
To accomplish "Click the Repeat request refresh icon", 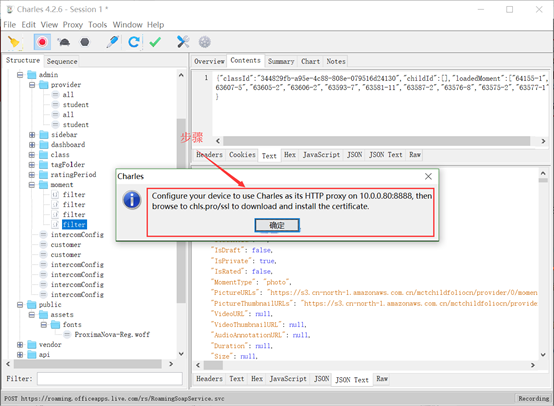I will (x=134, y=42).
